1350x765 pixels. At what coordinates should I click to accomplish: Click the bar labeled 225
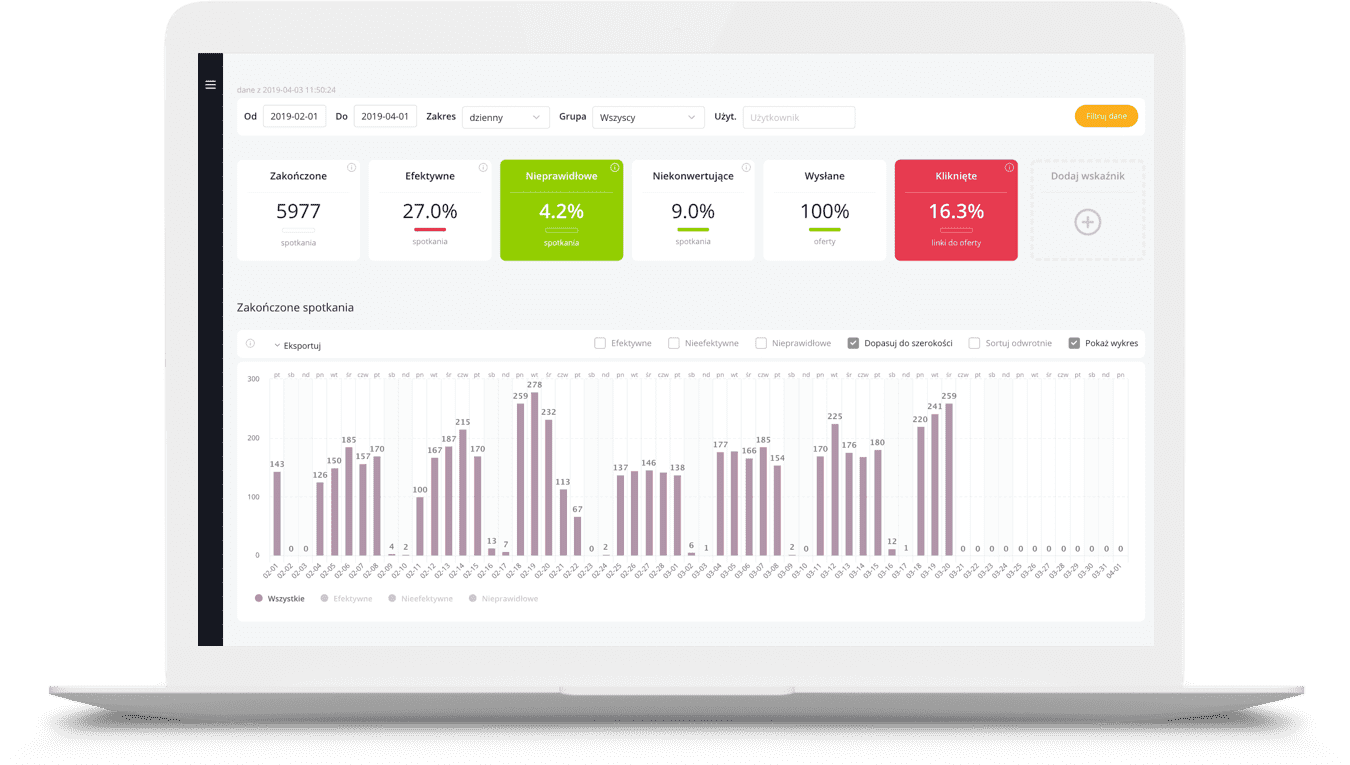pos(835,490)
